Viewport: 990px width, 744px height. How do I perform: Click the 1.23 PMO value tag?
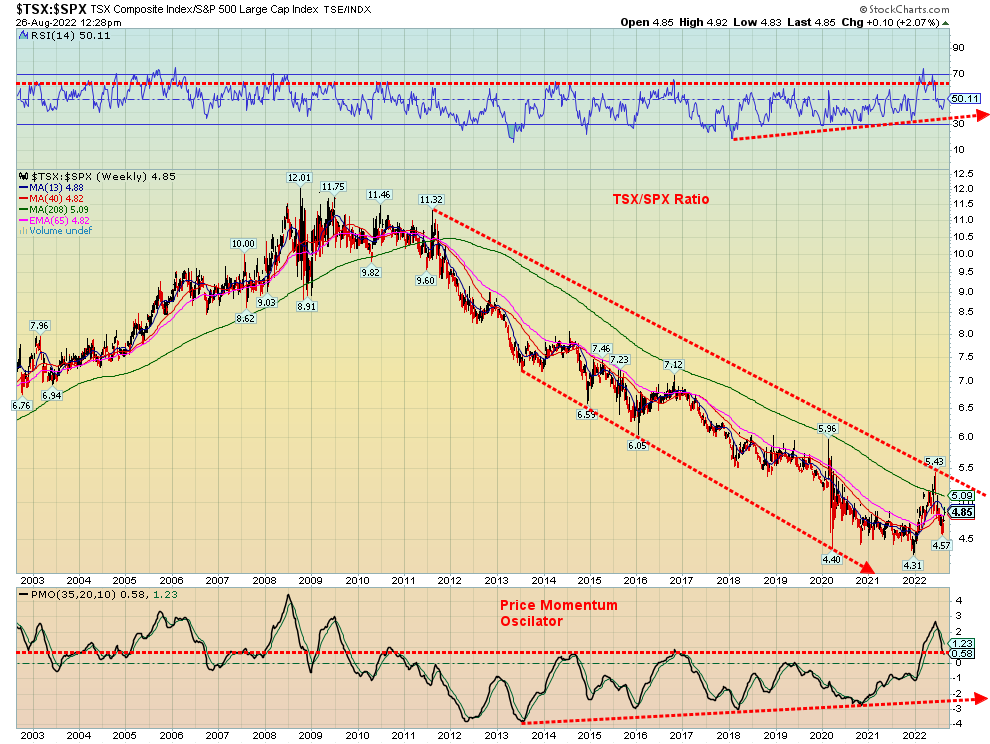(x=963, y=642)
